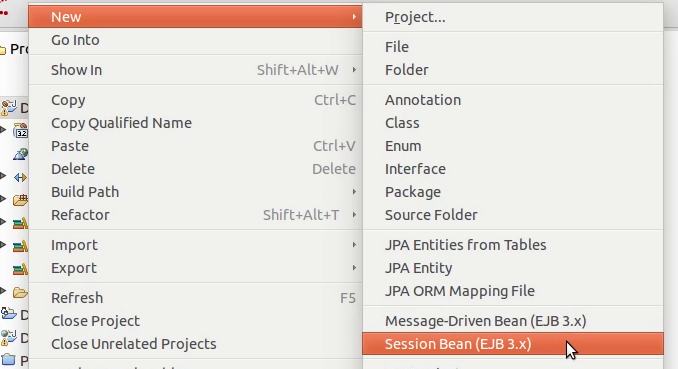The width and height of the screenshot is (678, 369).
Task: Create a new Annotation
Action: (x=513, y=100)
